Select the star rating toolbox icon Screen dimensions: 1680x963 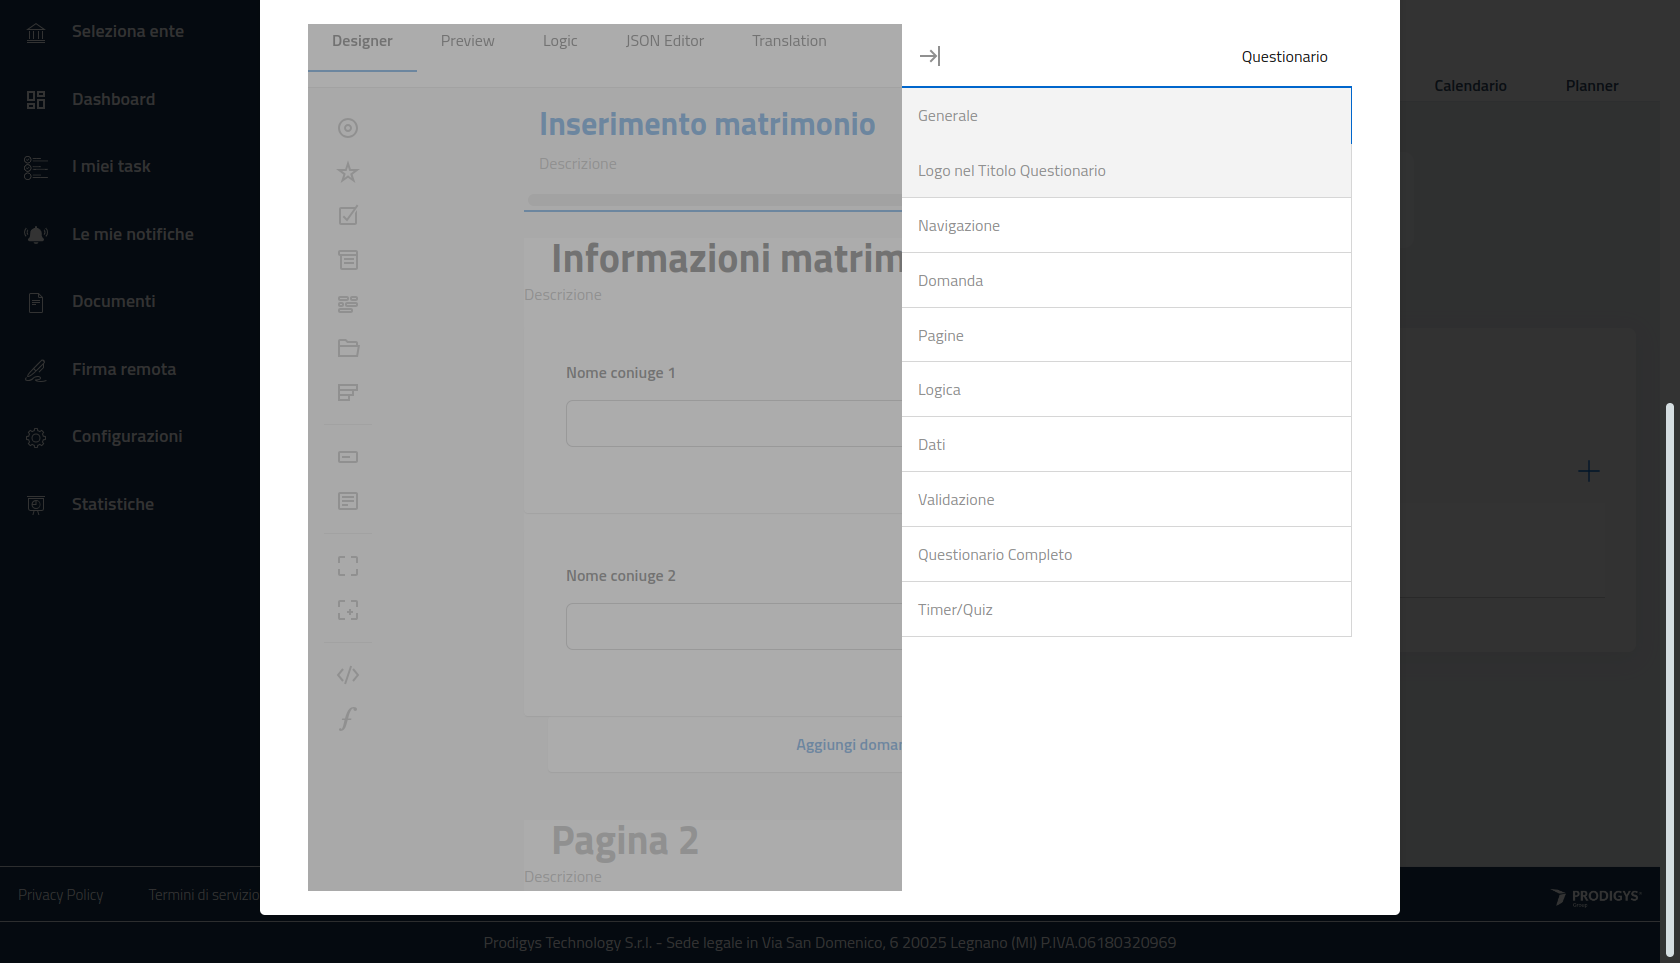[x=348, y=172]
